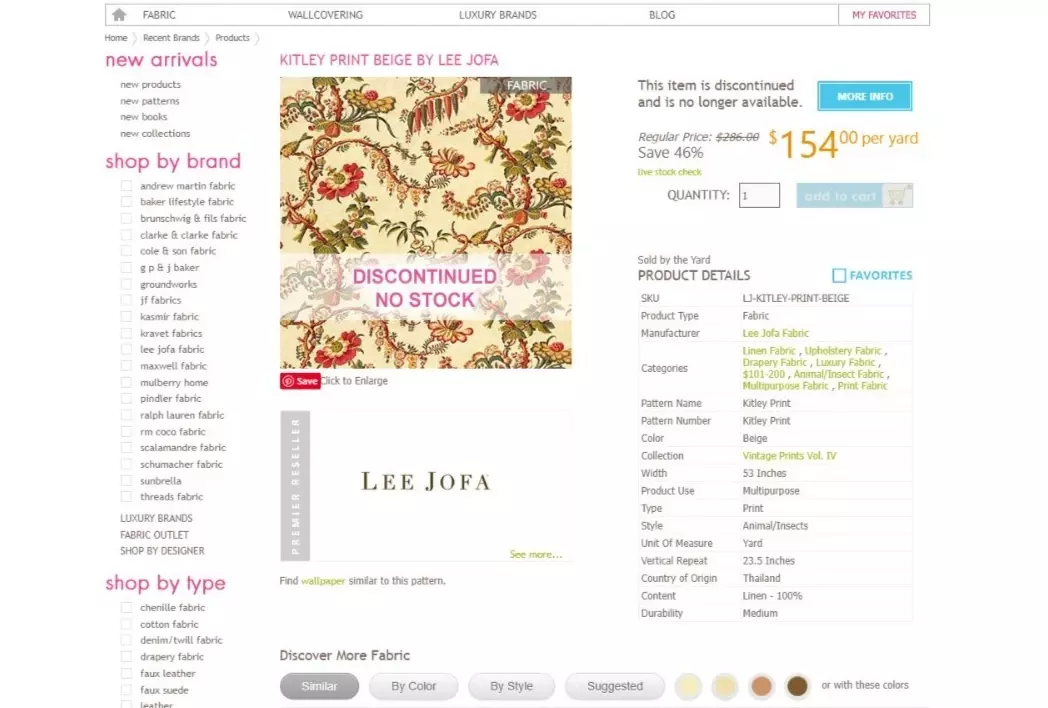Open the Wallcovering menu

(325, 15)
